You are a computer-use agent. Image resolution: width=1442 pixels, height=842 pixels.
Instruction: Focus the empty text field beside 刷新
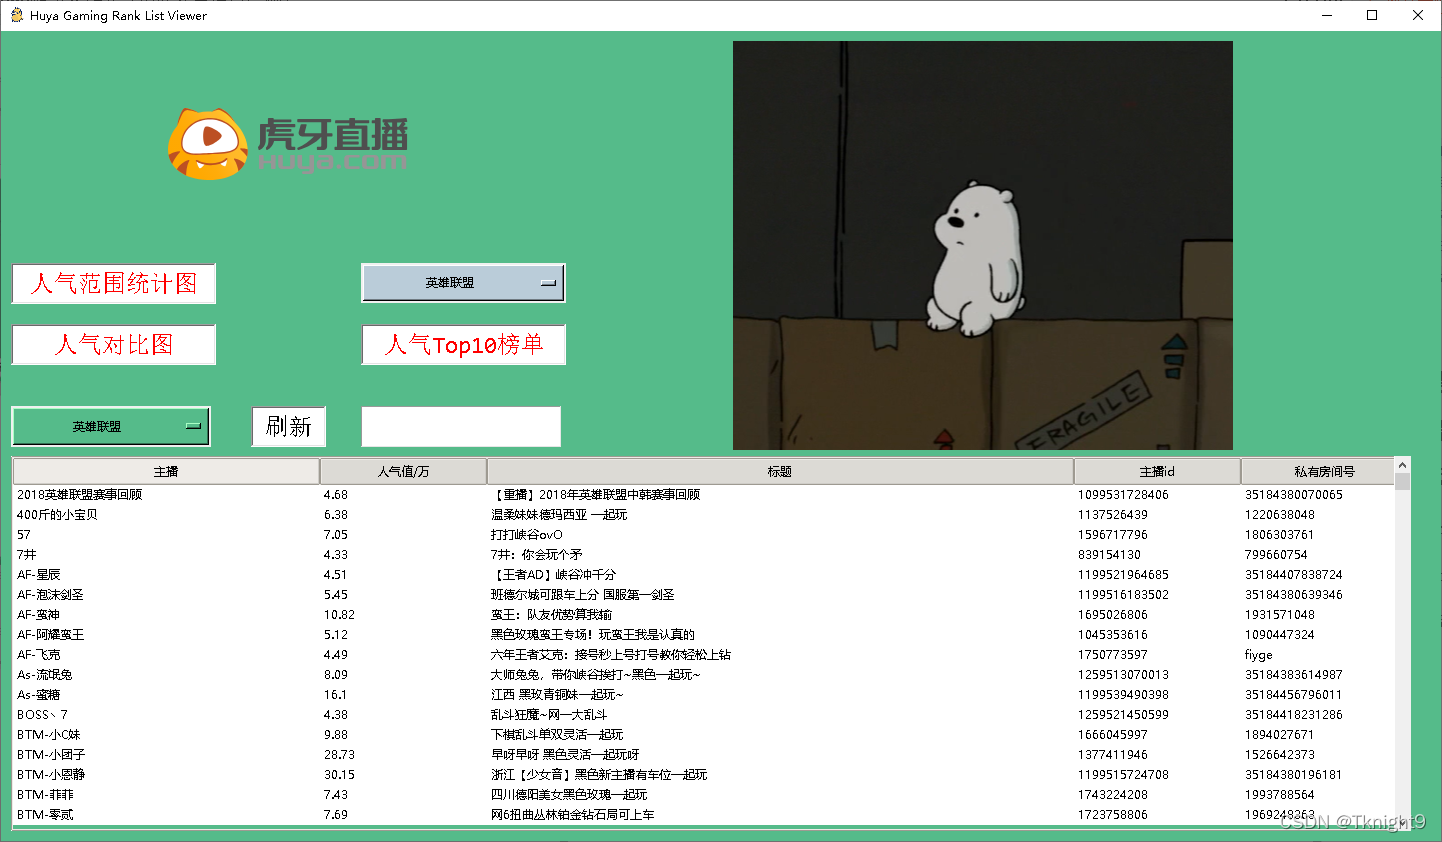(461, 426)
